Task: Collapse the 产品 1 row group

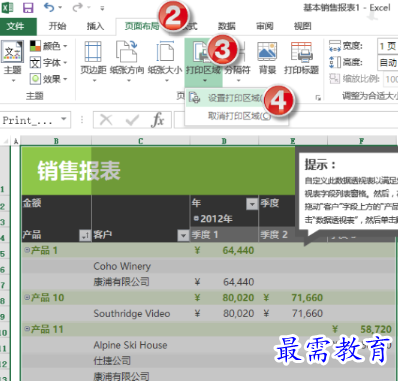Action: pyautogui.click(x=27, y=250)
